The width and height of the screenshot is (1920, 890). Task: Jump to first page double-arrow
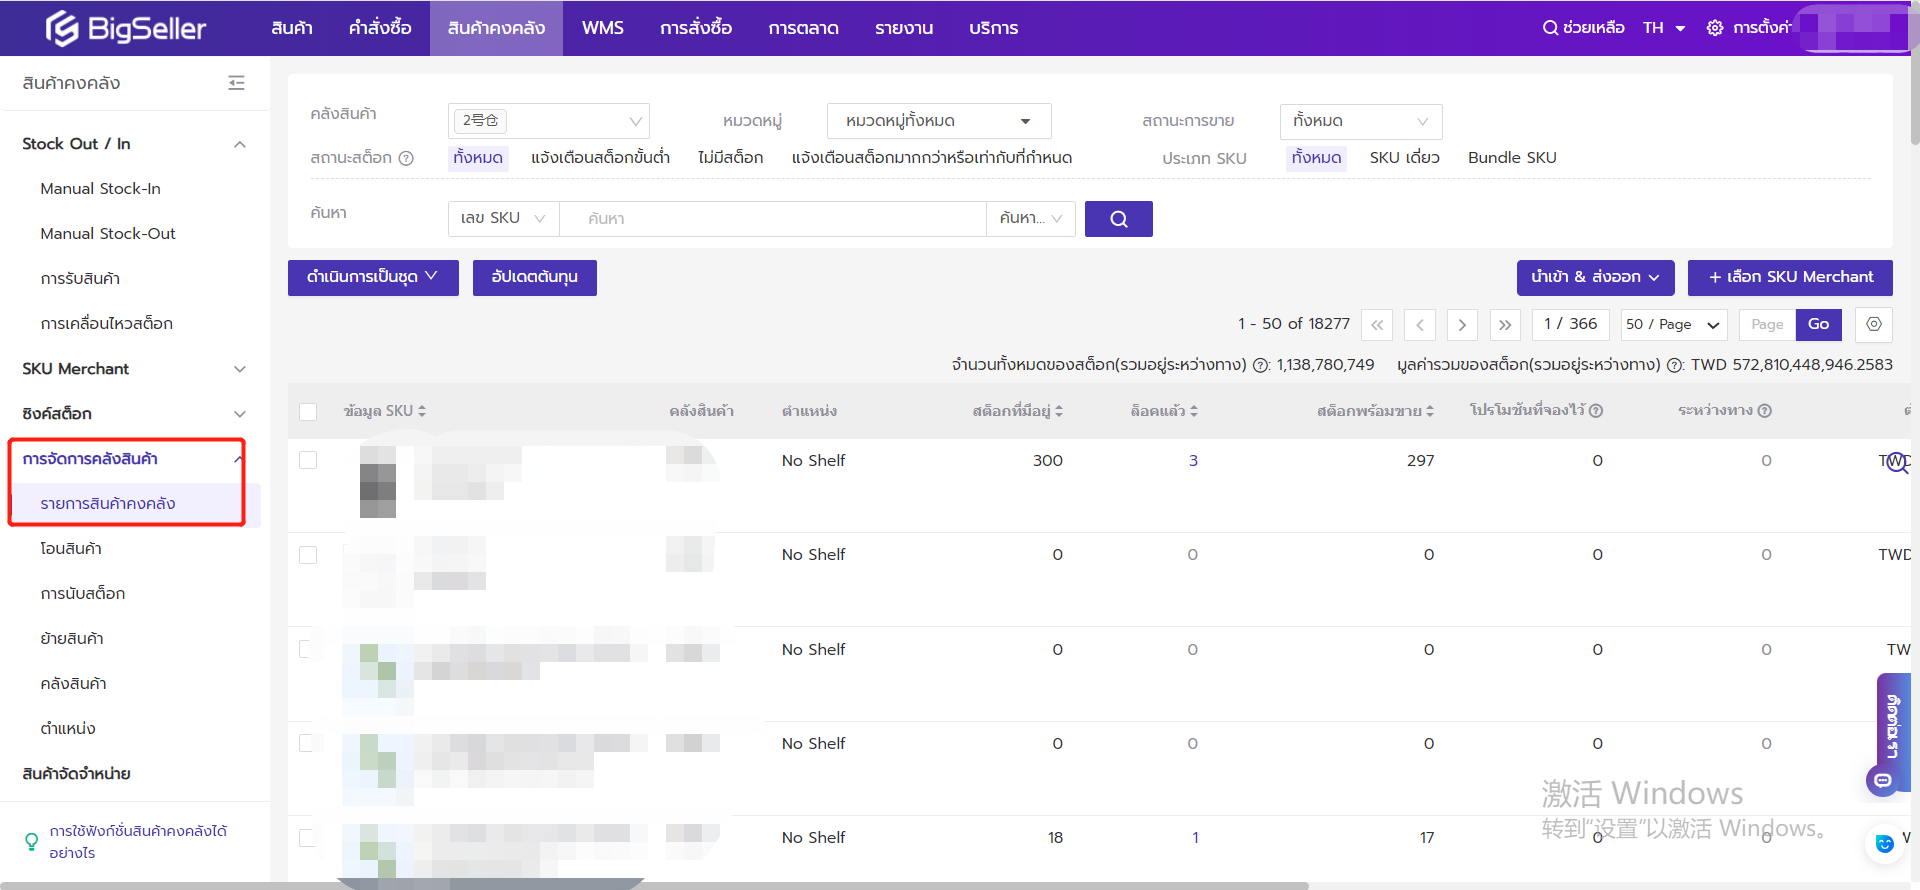1377,325
